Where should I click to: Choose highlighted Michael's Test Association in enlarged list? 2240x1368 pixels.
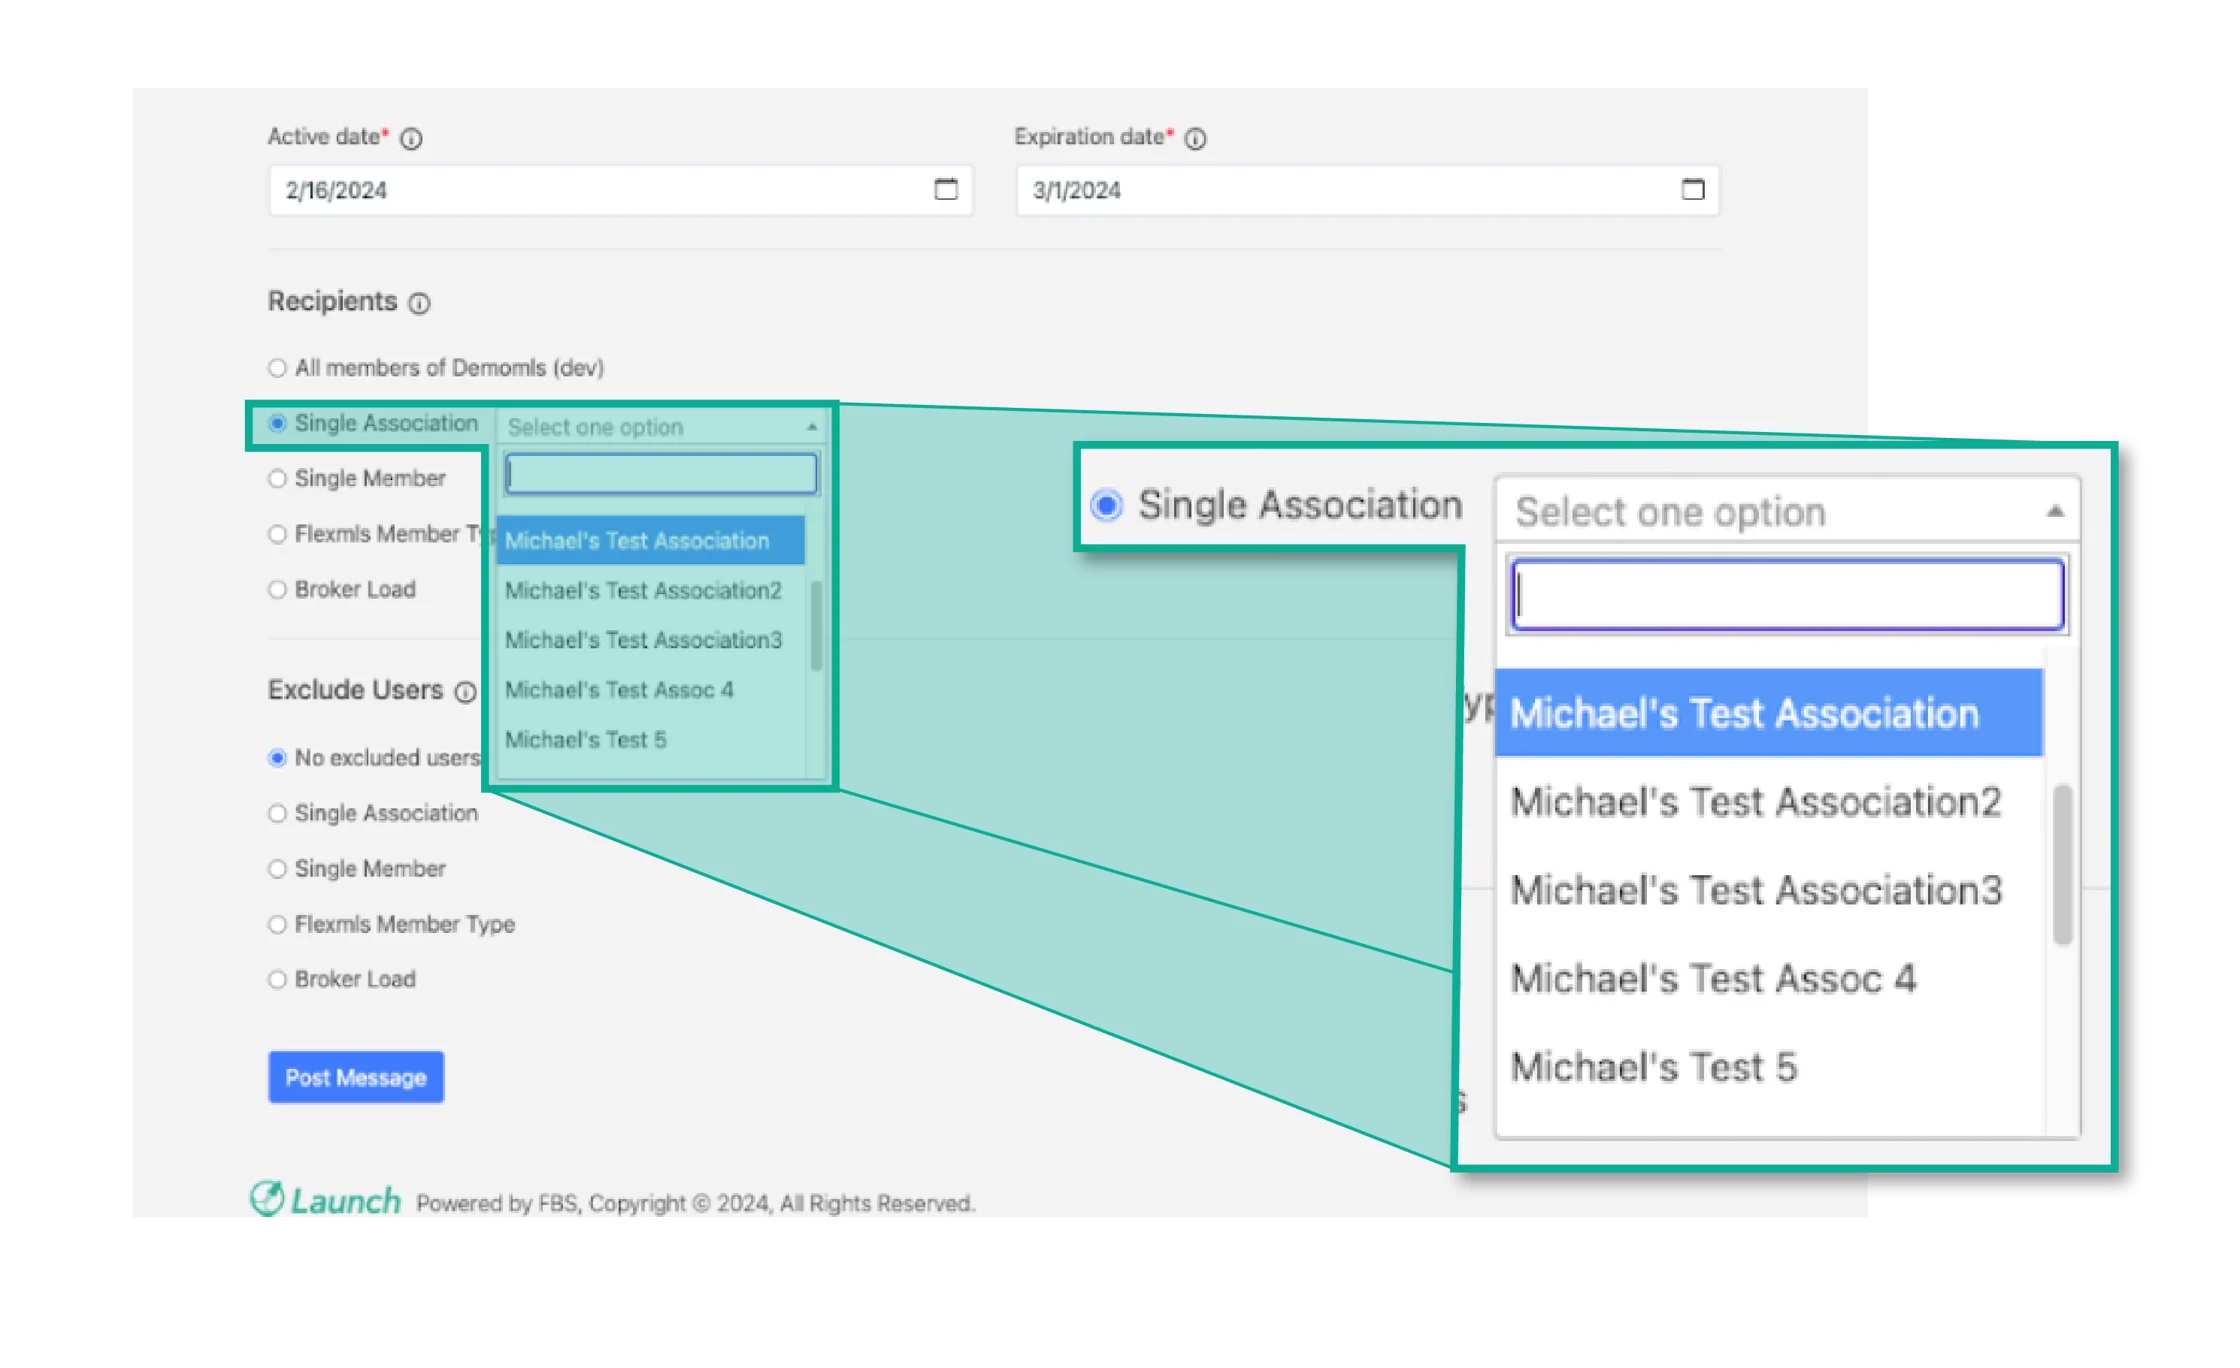point(1768,713)
